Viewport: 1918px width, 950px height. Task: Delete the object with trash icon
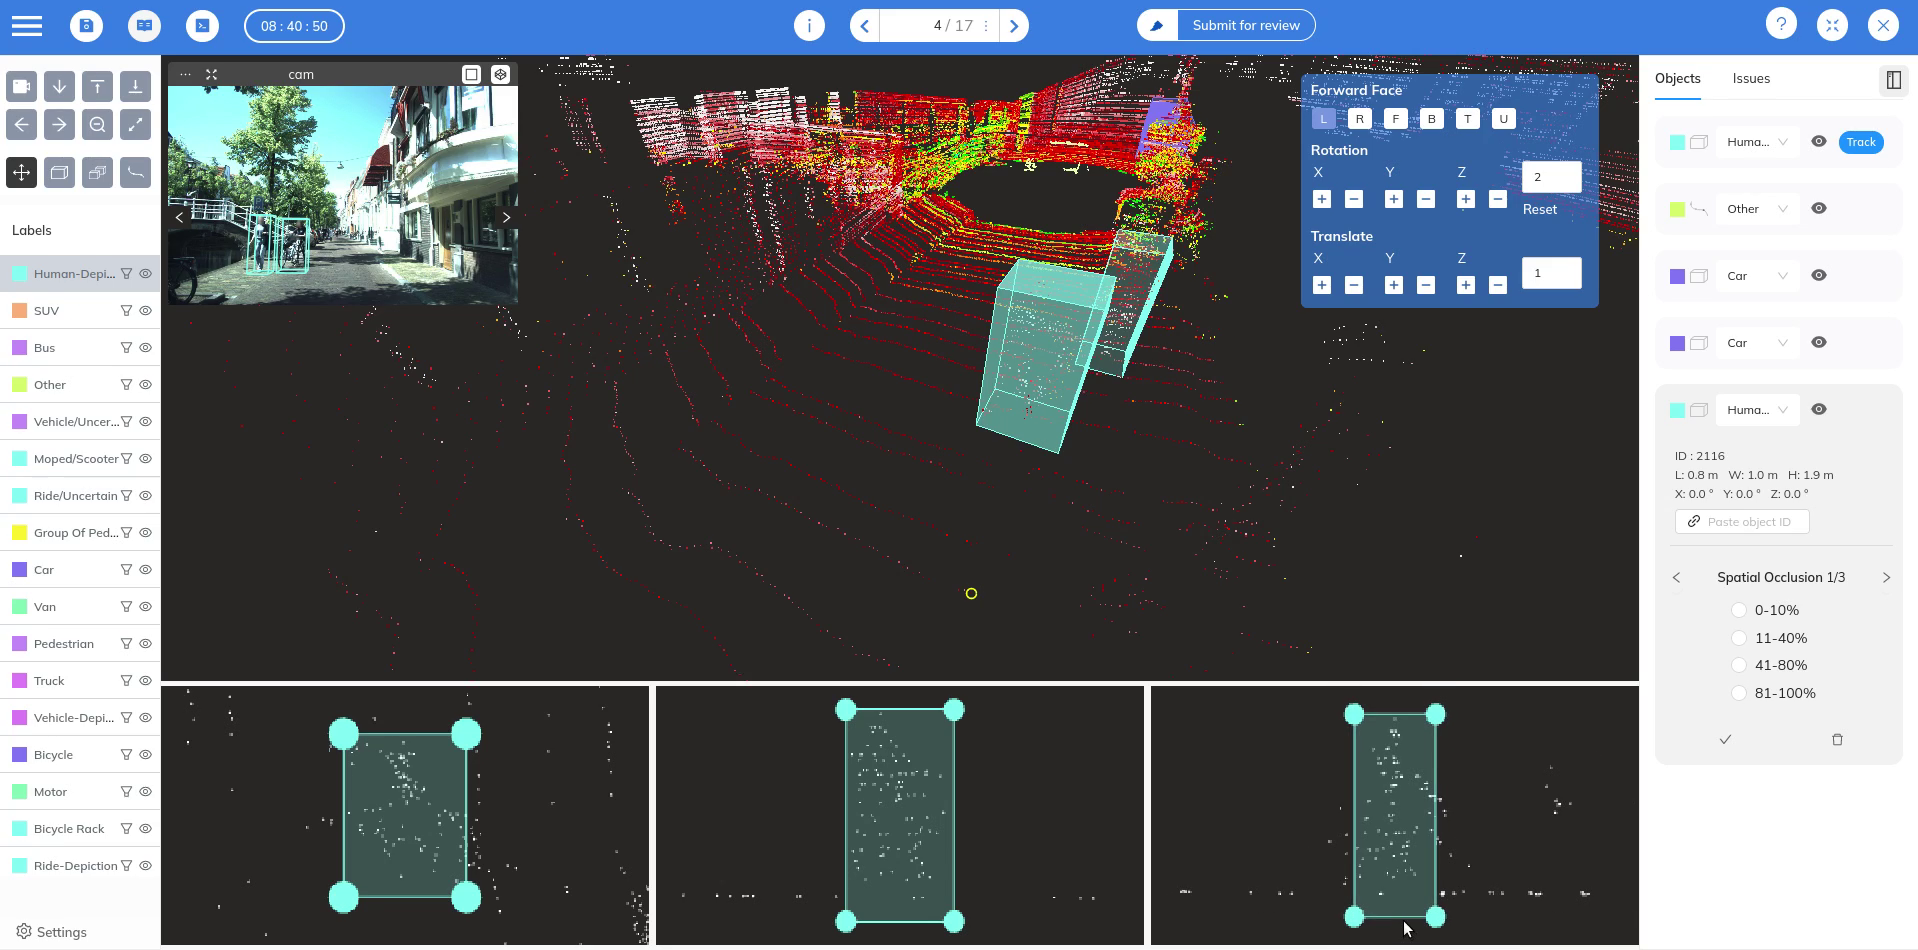point(1837,740)
